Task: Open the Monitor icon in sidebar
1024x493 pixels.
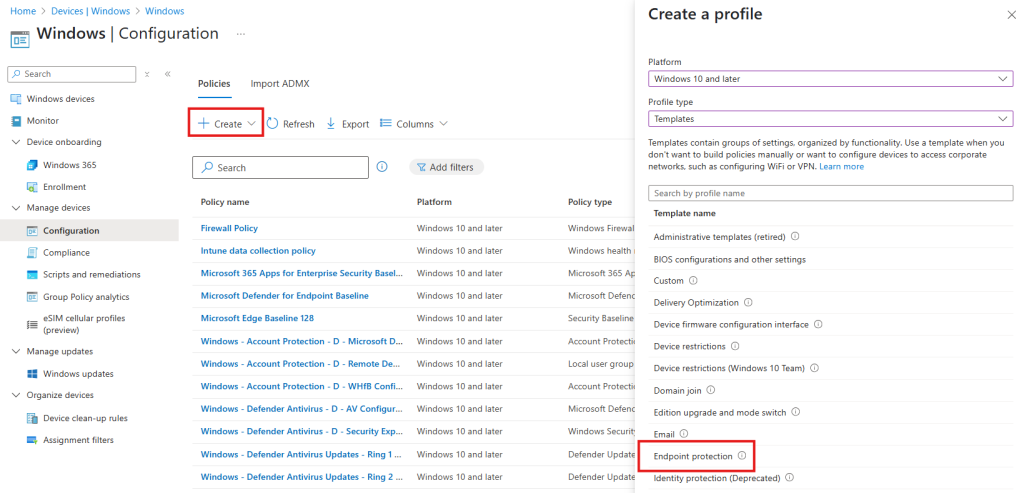Action: coord(16,121)
